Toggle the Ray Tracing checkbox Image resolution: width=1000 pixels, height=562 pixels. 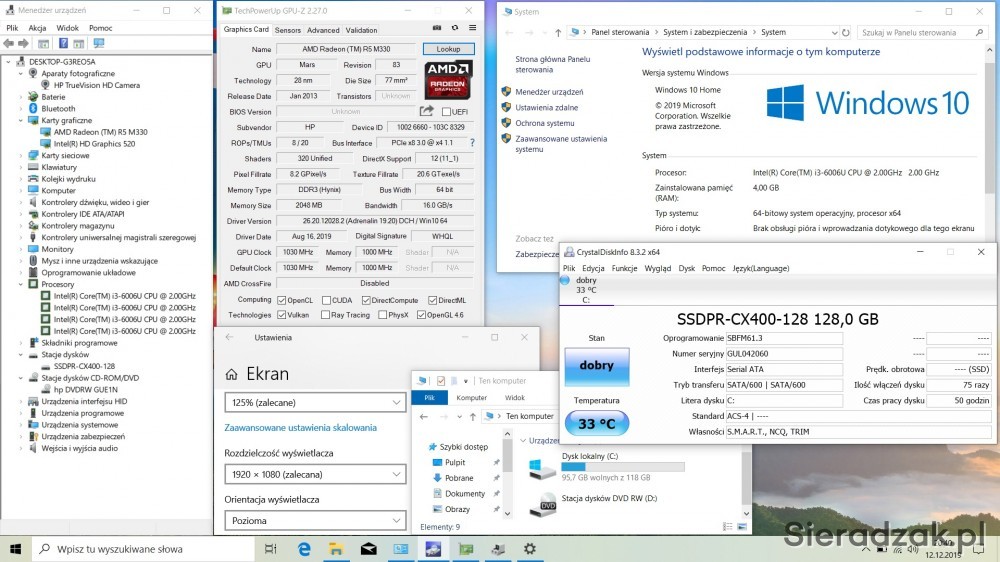(325, 315)
